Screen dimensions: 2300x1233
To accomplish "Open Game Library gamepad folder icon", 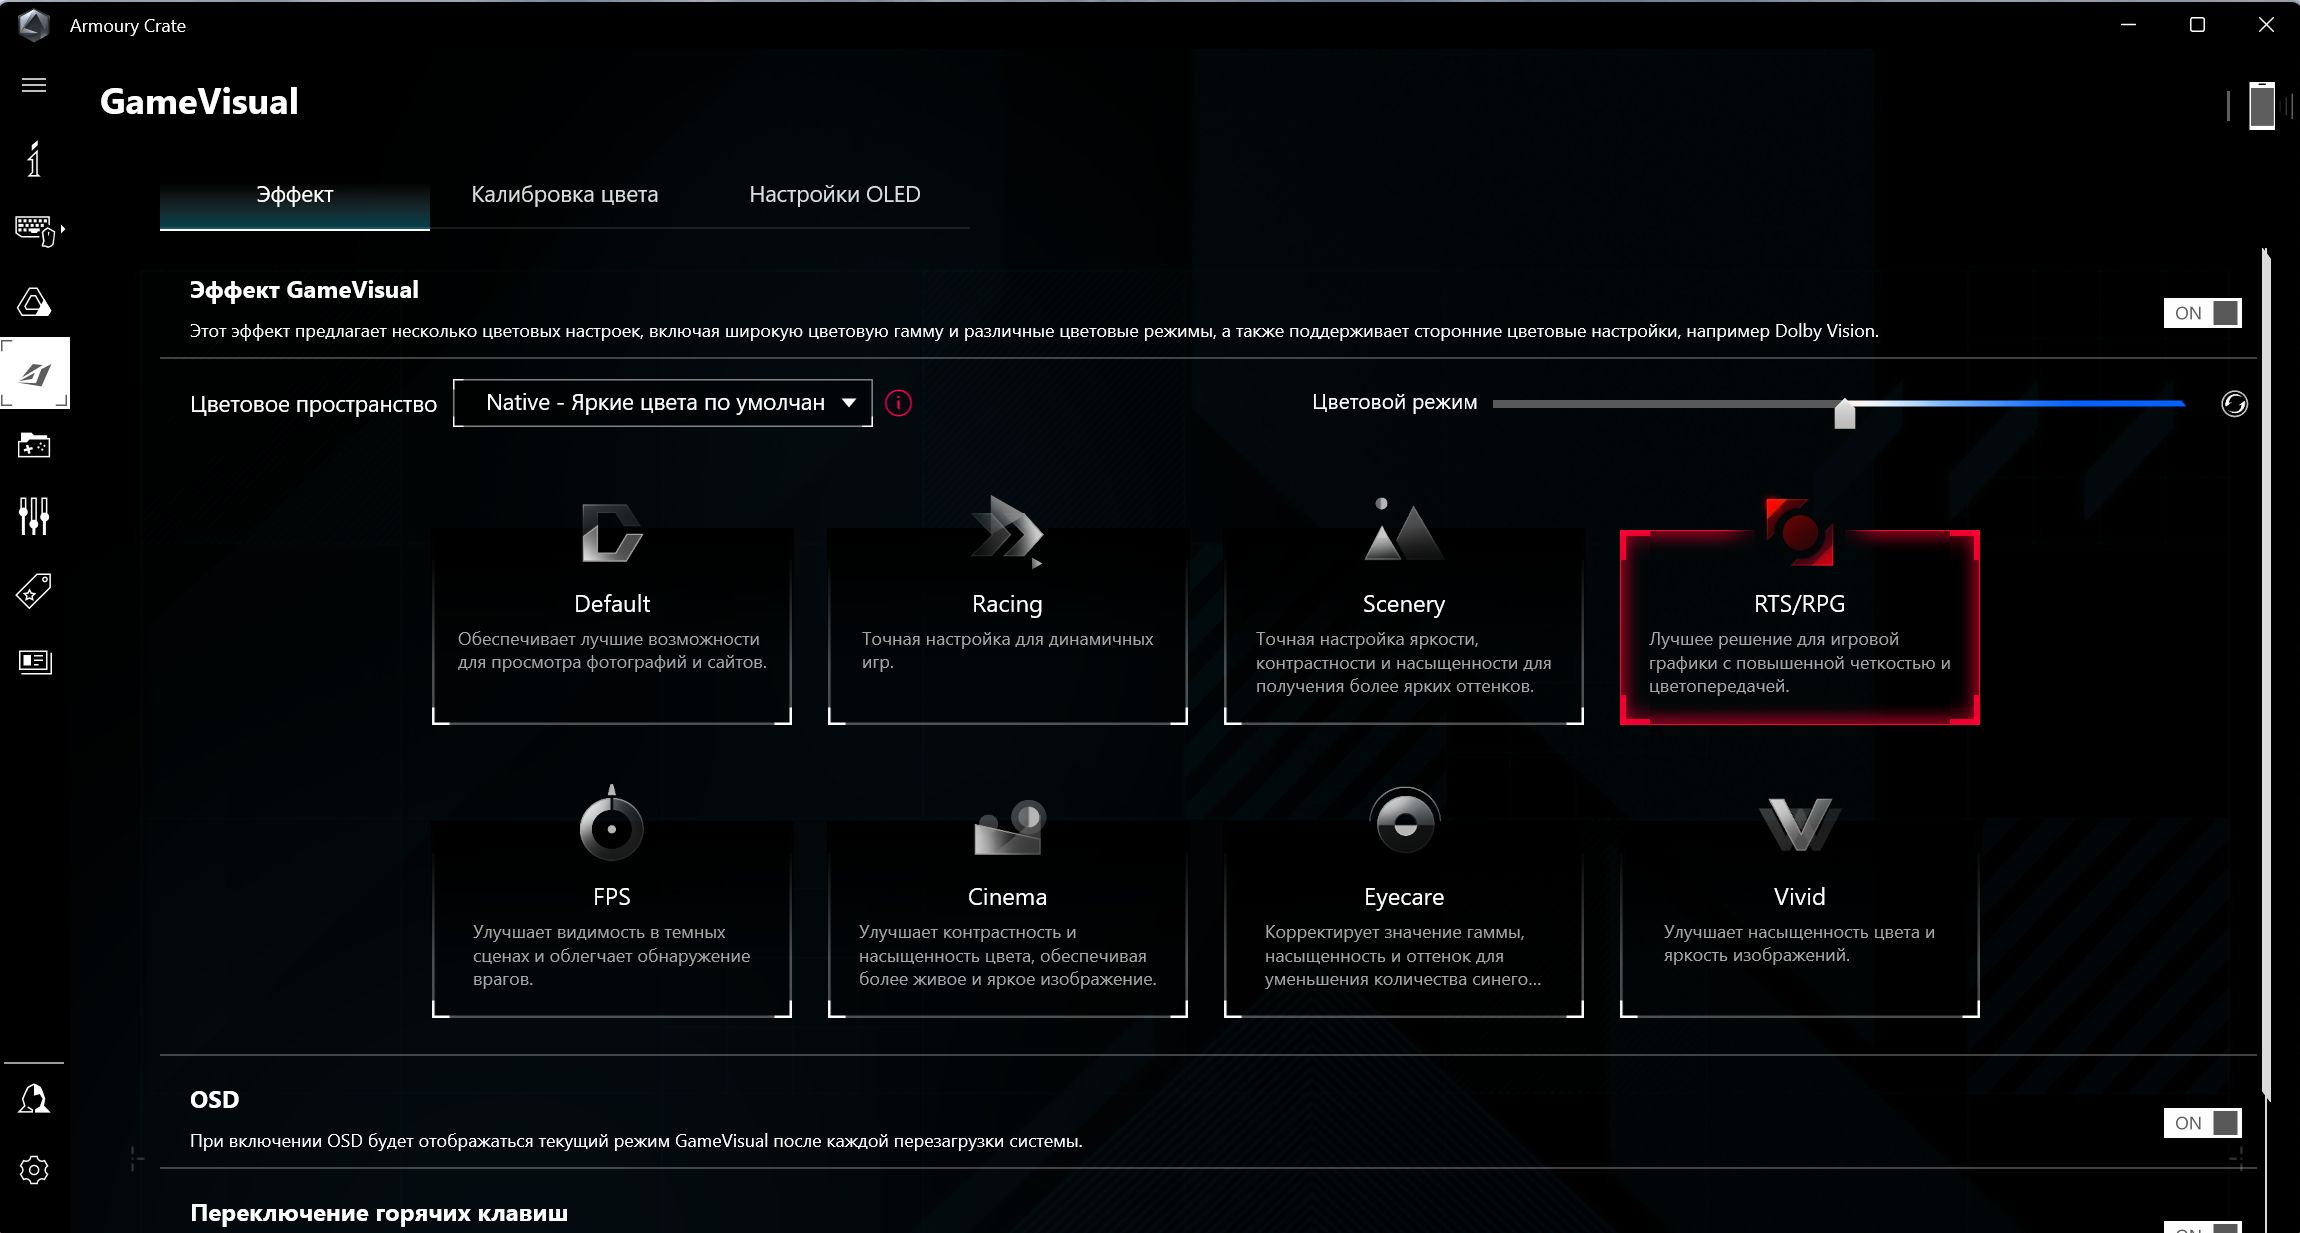I will tap(34, 445).
